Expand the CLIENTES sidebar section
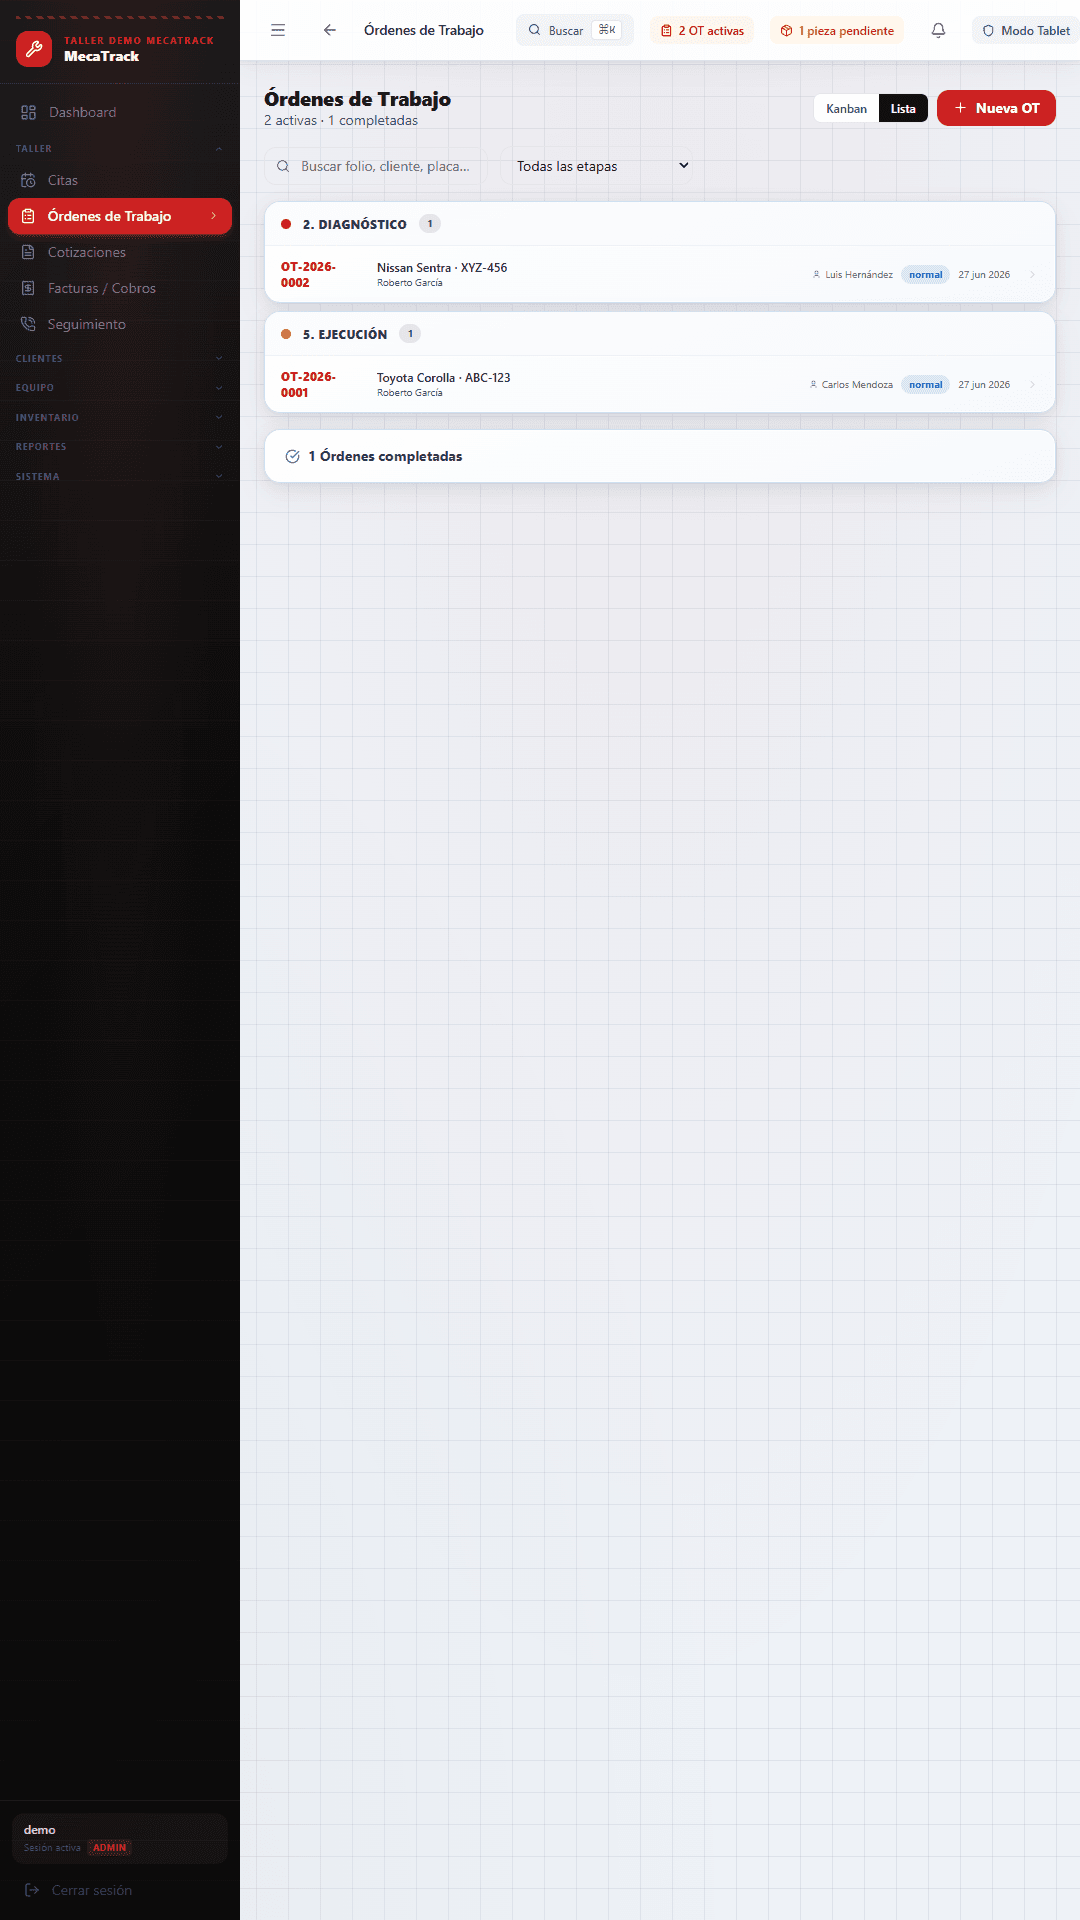The width and height of the screenshot is (1080, 1920). click(x=120, y=358)
